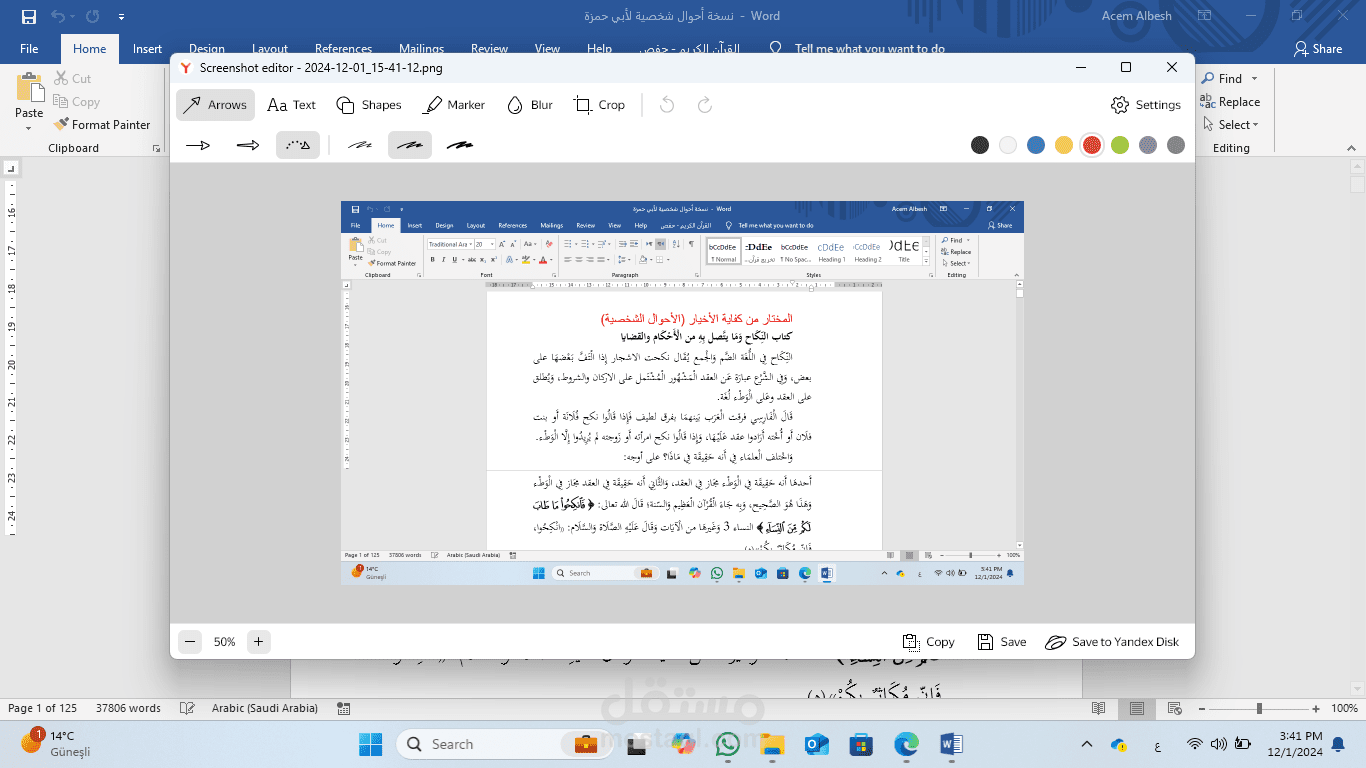This screenshot has width=1366, height=768.
Task: Open Customize Quick Access Toolbar dropdown
Action: pos(121,17)
